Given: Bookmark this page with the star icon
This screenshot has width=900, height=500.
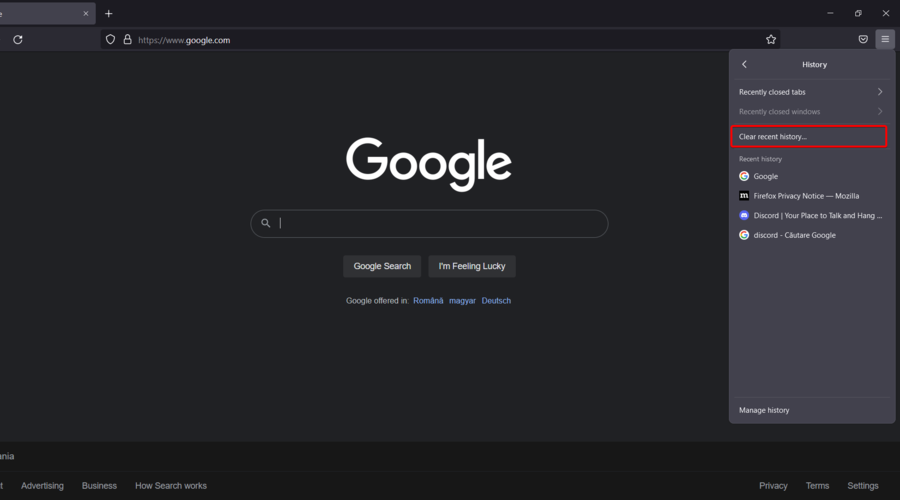Looking at the screenshot, I should pyautogui.click(x=771, y=40).
